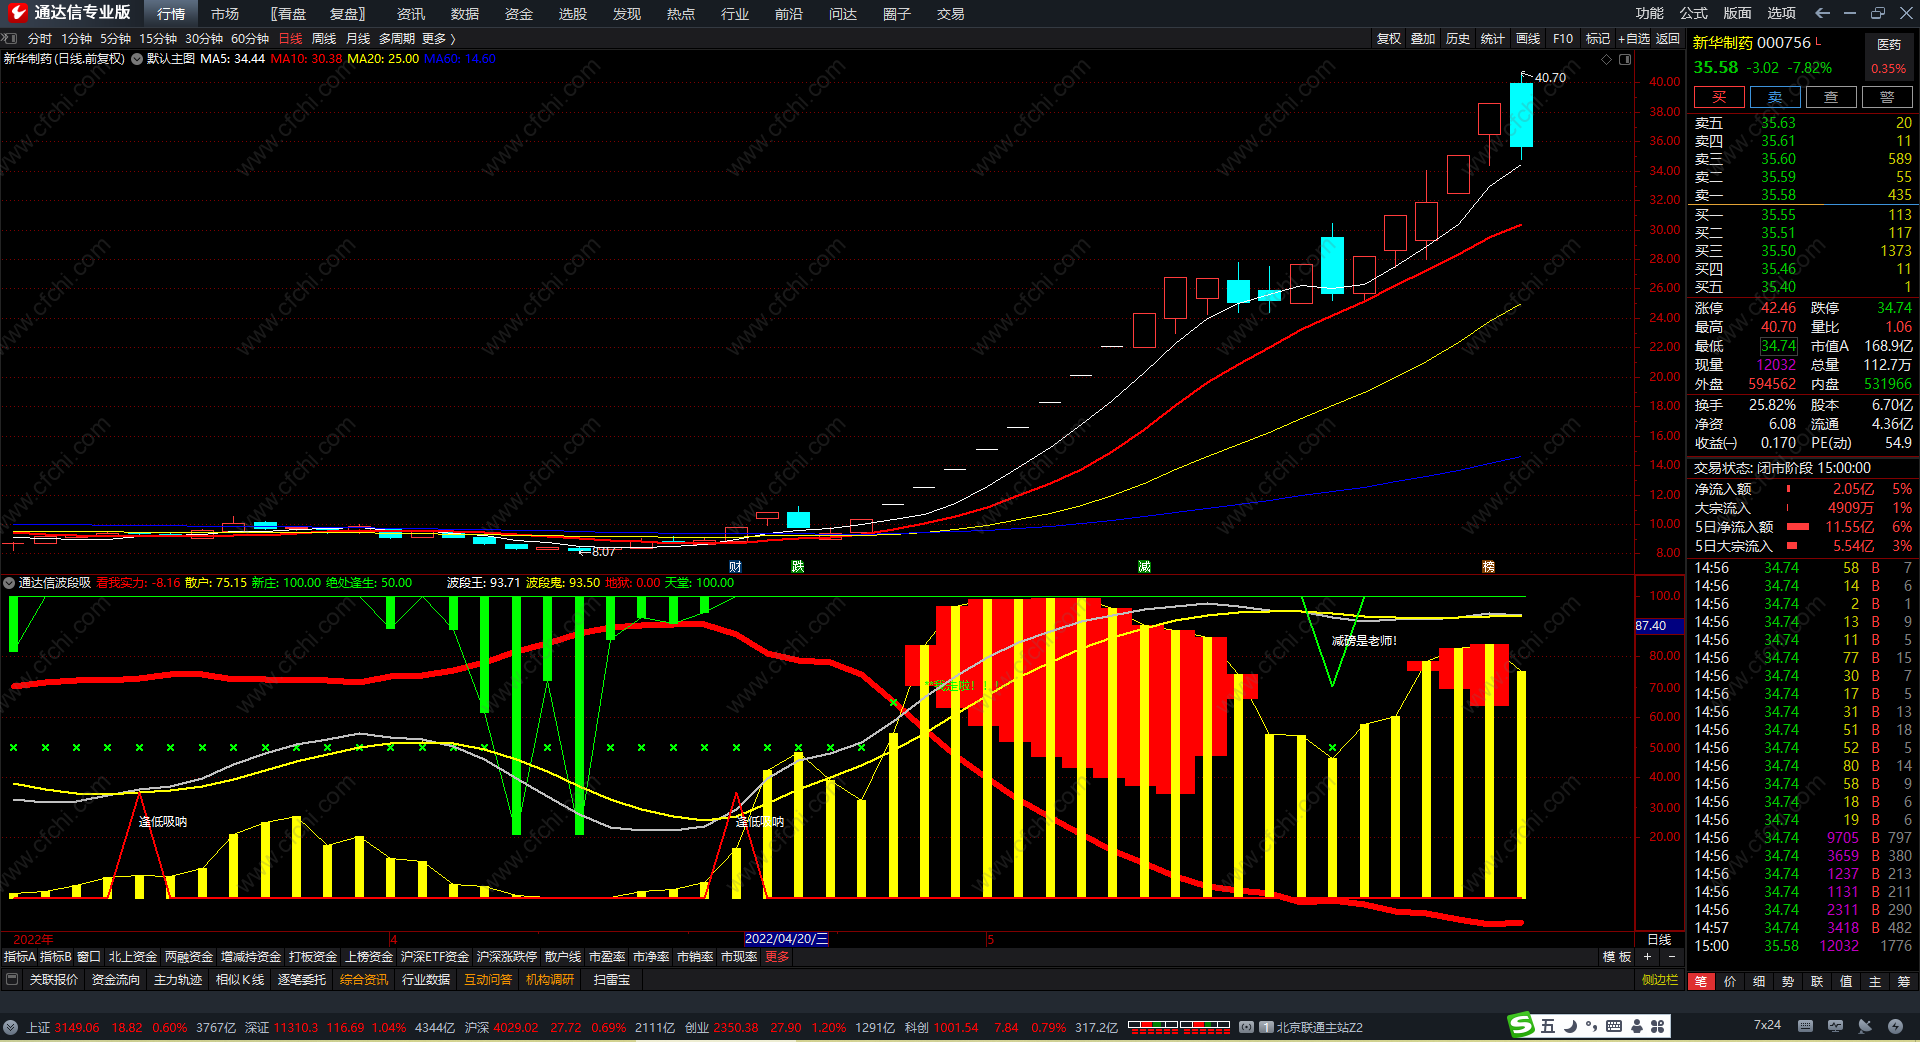The image size is (1920, 1042).
Task: Open the status bar round arrow icon
Action: coord(10,1027)
